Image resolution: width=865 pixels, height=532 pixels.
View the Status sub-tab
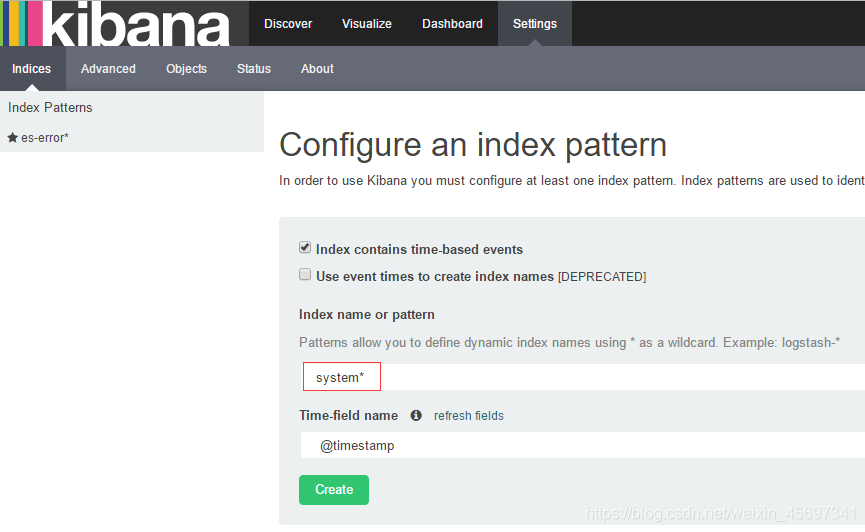click(254, 68)
